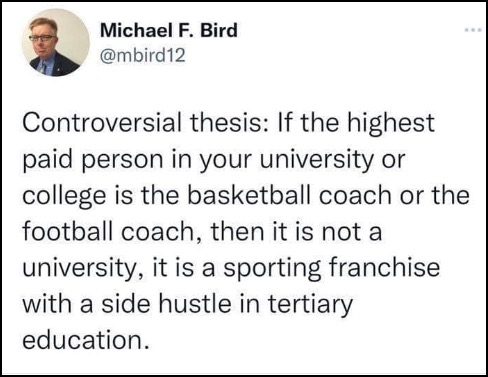The width and height of the screenshot is (488, 377).
Task: Click the words "Controversial thesis:" in the tweet
Action: click(145, 122)
